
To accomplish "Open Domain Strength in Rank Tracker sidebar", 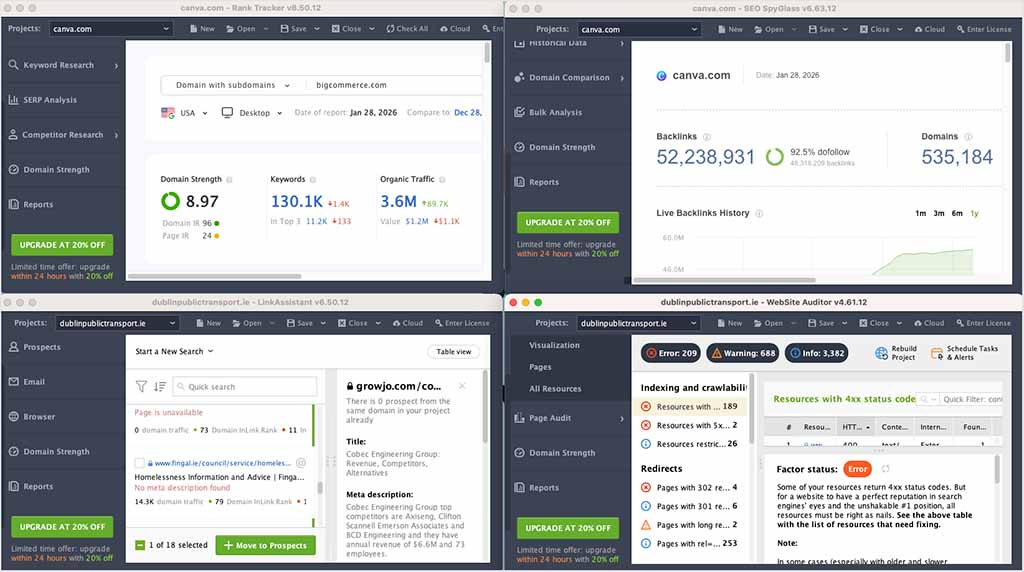I will click(50, 170).
